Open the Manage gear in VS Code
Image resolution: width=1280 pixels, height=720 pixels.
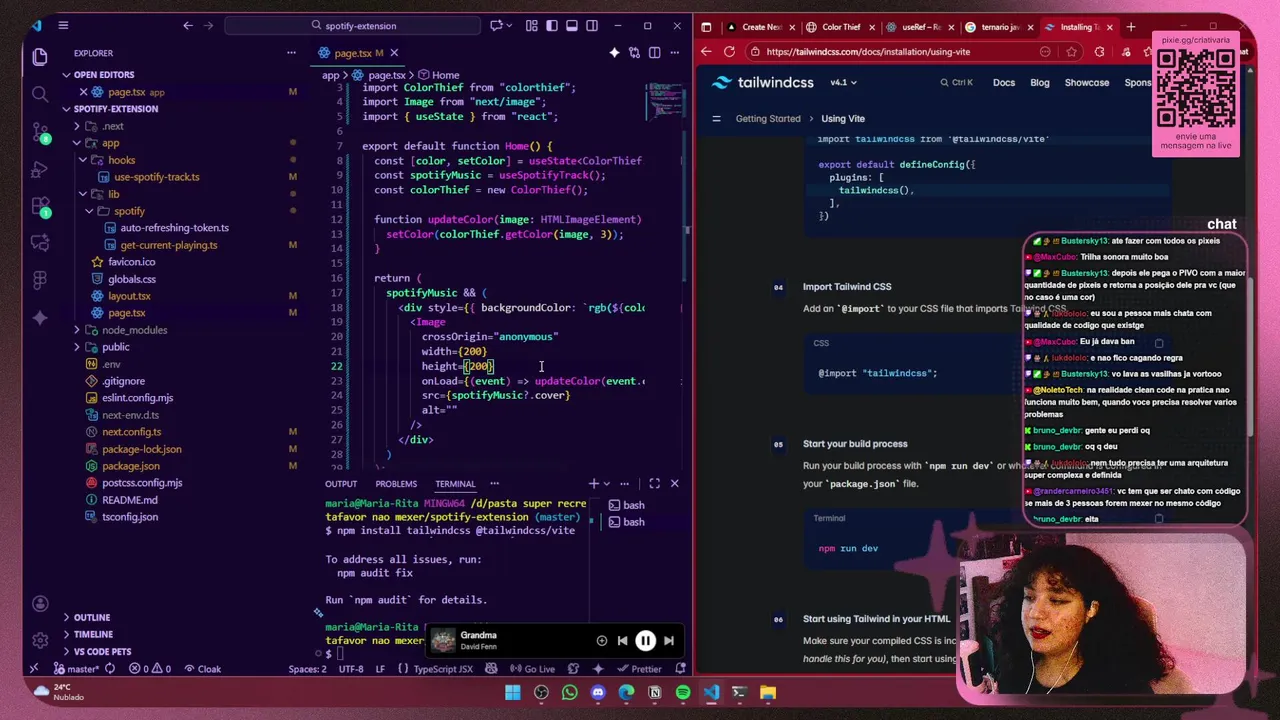point(40,640)
